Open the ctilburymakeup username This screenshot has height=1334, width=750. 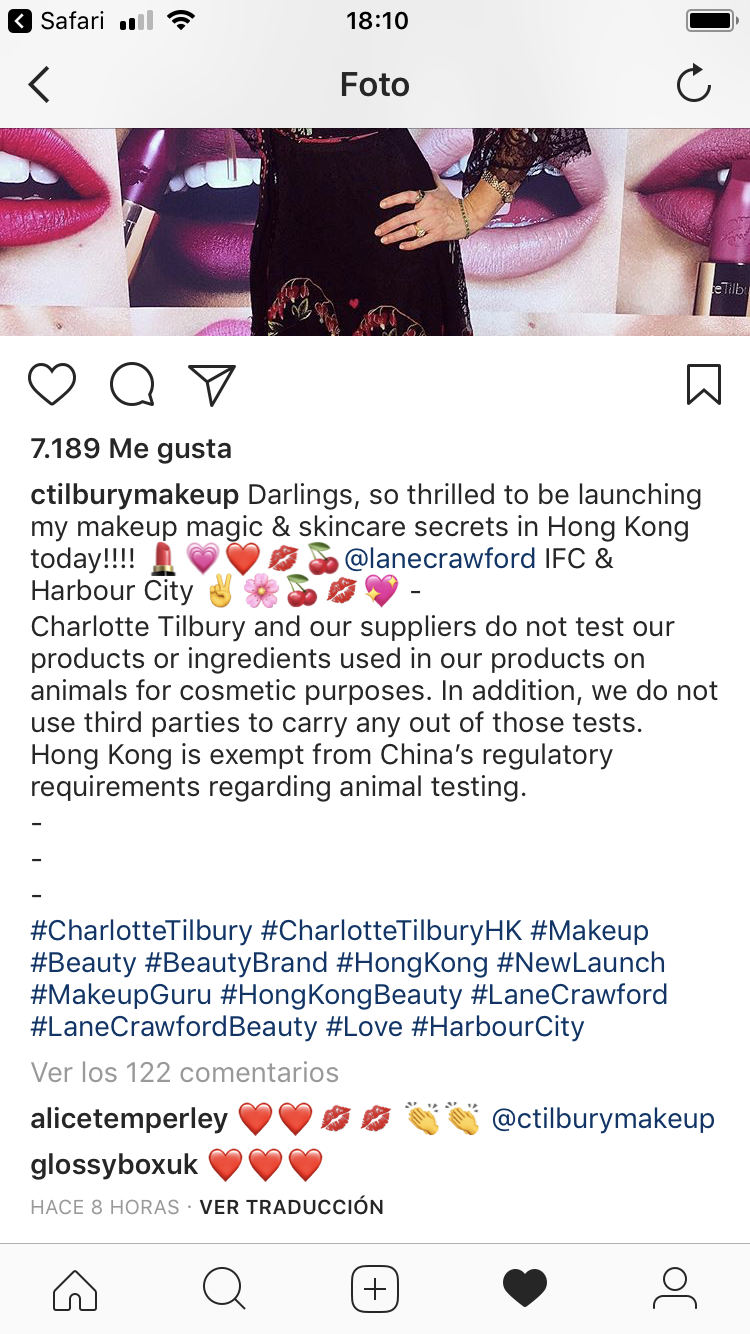pos(135,495)
